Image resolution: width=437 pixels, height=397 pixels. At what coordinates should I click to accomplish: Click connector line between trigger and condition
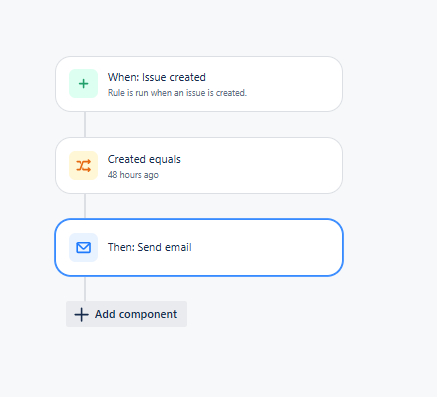(x=85, y=124)
